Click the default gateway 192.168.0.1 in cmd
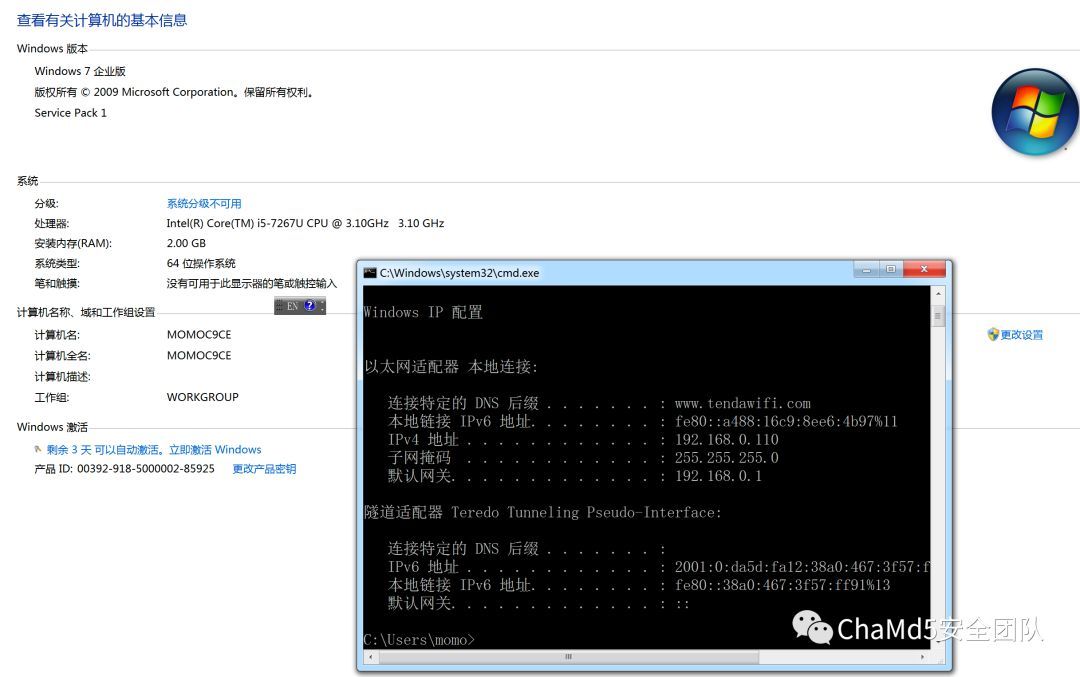Viewport: 1080px width, 677px height. click(x=718, y=476)
